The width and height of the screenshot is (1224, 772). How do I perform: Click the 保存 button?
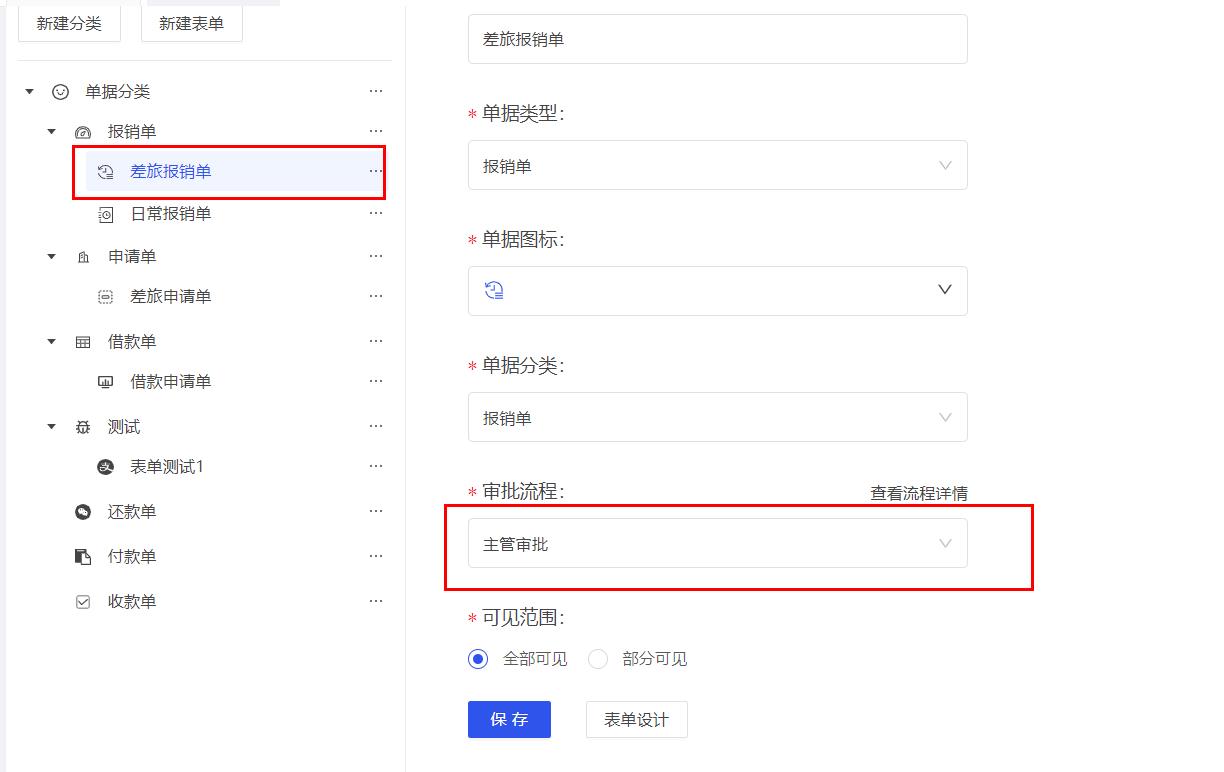click(509, 719)
